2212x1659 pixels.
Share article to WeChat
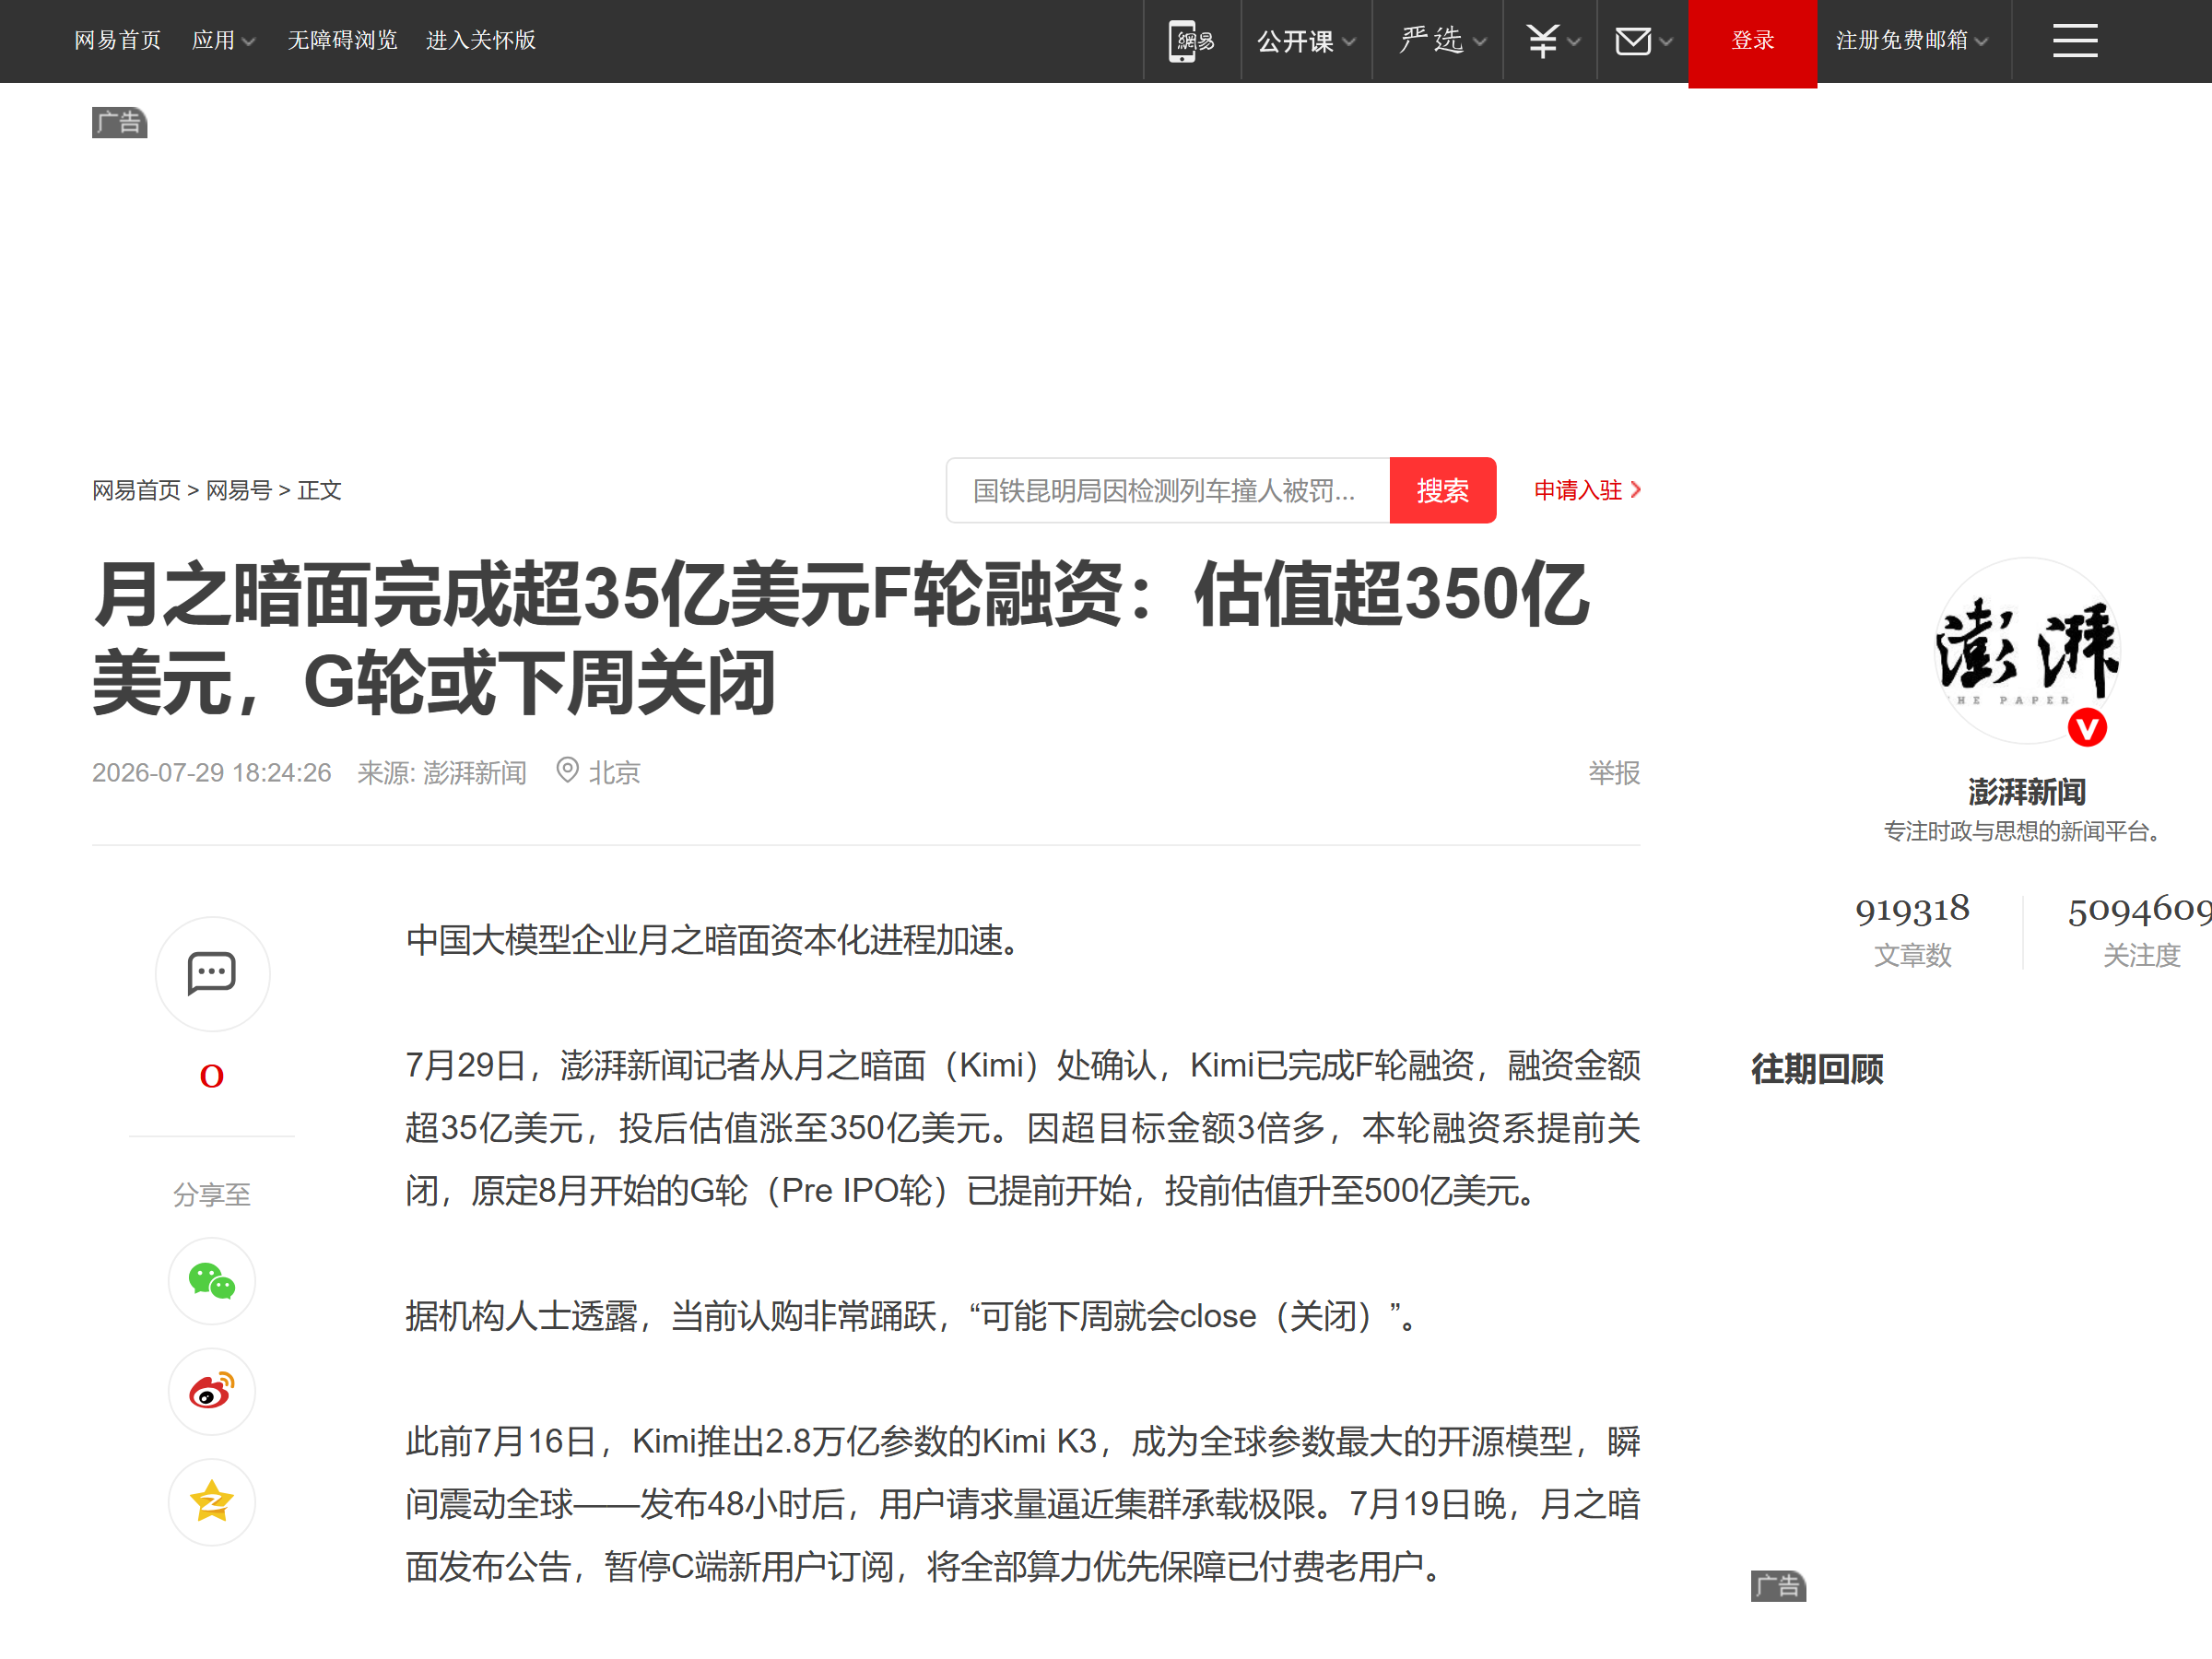(212, 1281)
